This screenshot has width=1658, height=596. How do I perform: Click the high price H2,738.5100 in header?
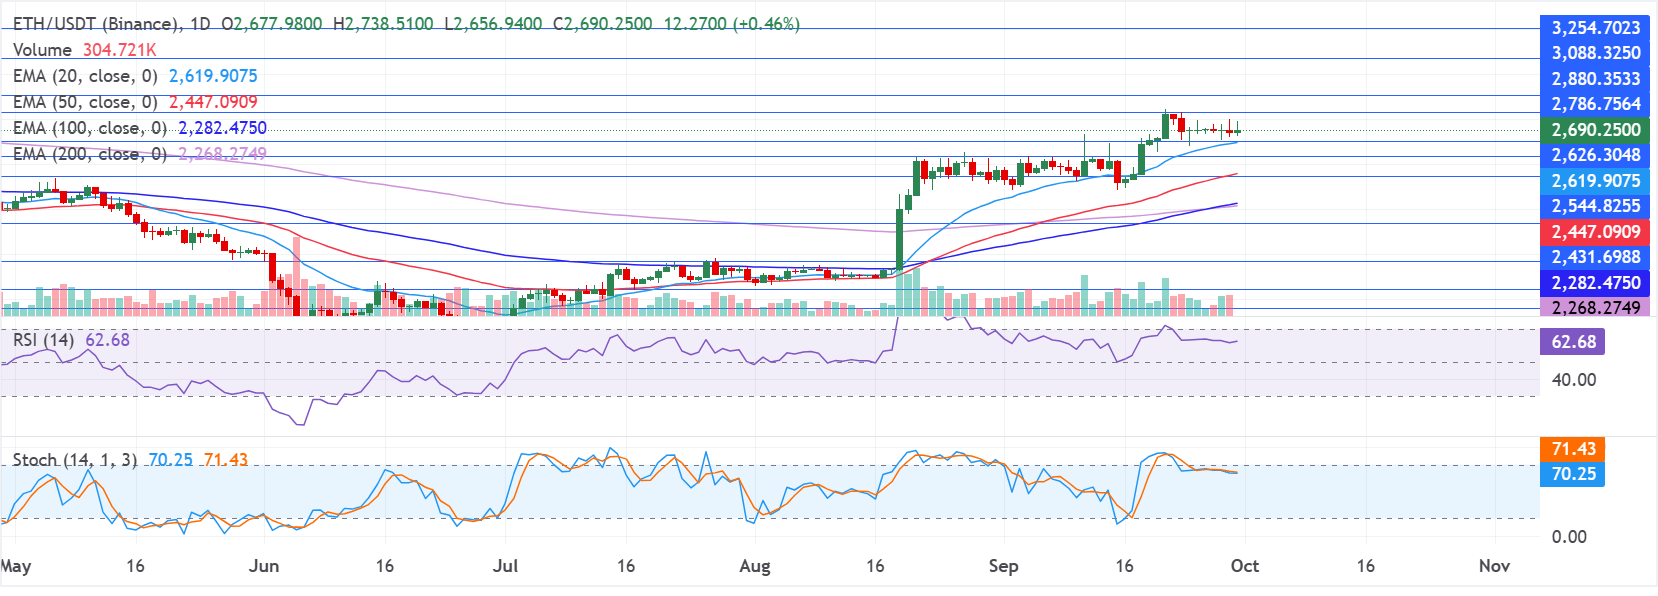383,23
